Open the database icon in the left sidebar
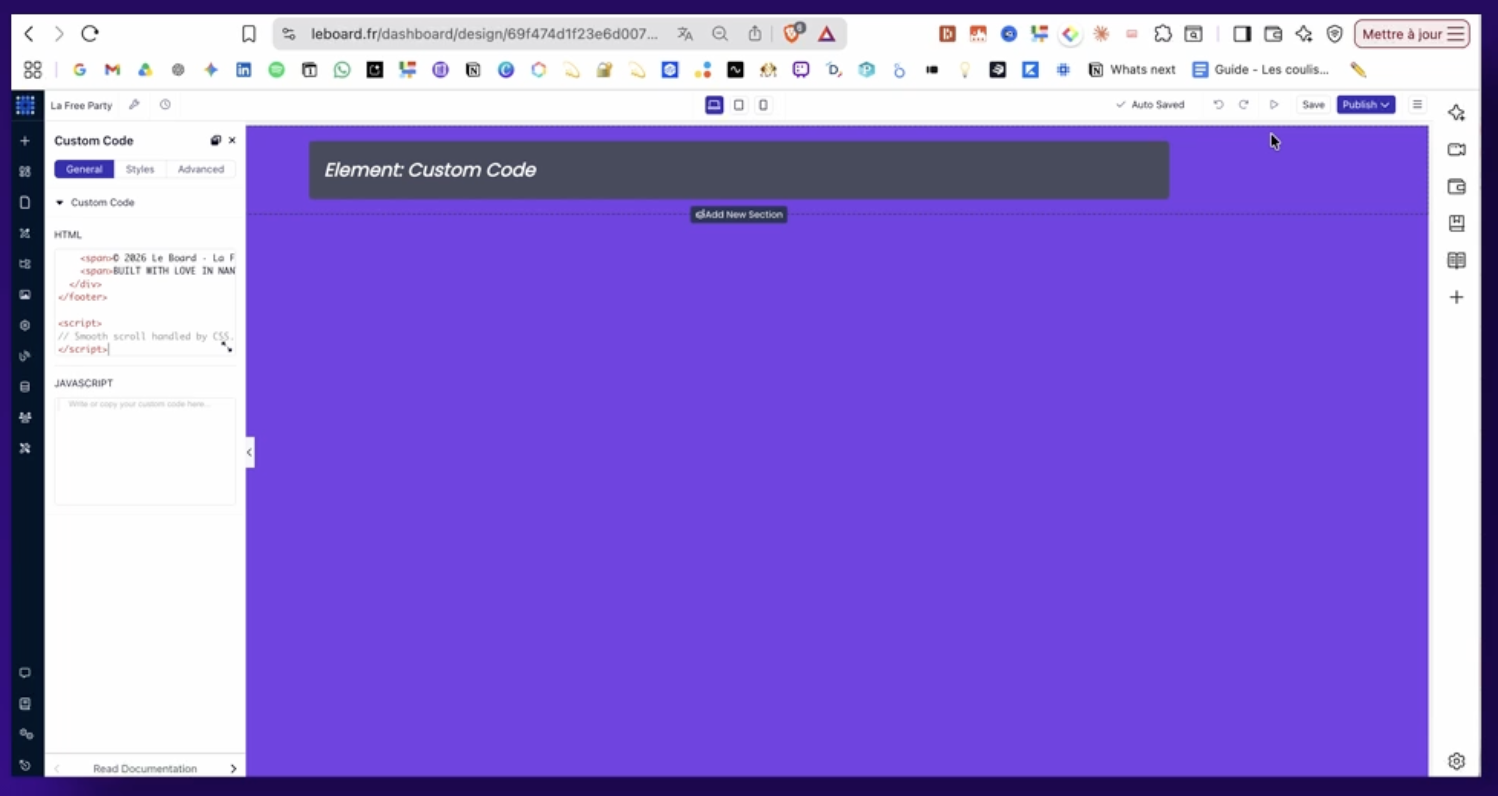The width and height of the screenshot is (1498, 796). [25, 387]
